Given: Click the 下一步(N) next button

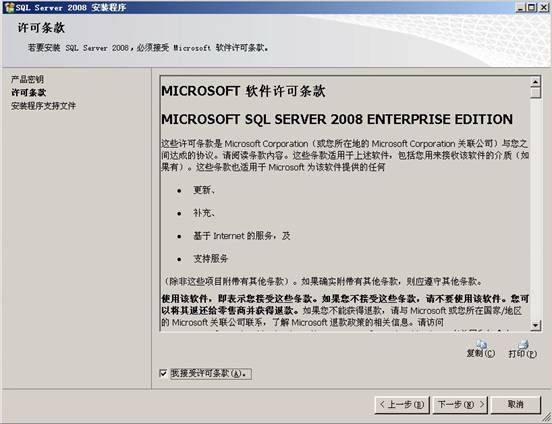Looking at the screenshot, I should coord(460,405).
